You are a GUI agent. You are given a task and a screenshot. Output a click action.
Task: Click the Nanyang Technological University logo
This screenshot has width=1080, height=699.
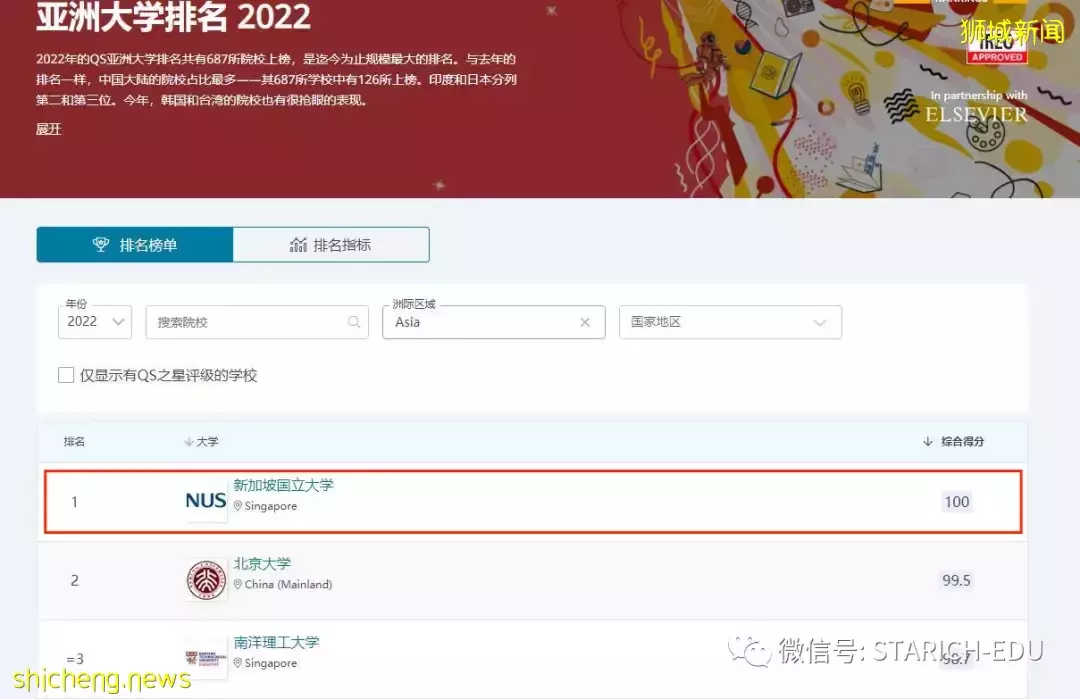coord(204,657)
